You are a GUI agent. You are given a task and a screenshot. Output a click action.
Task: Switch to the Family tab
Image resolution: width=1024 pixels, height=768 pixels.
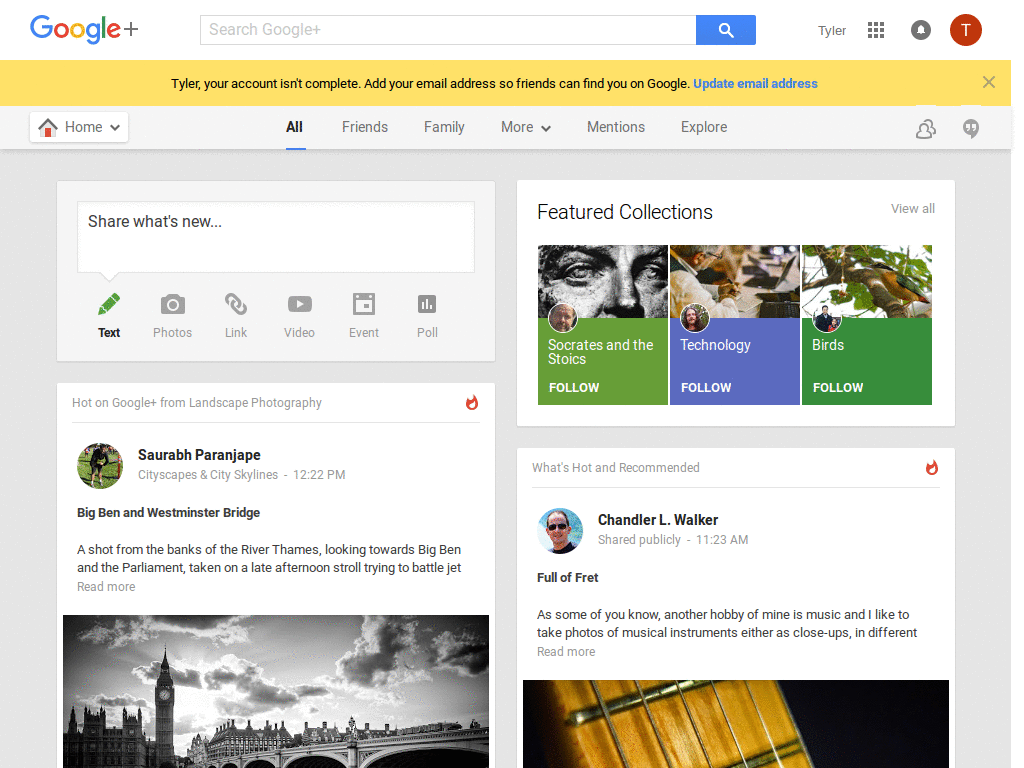[x=444, y=127]
